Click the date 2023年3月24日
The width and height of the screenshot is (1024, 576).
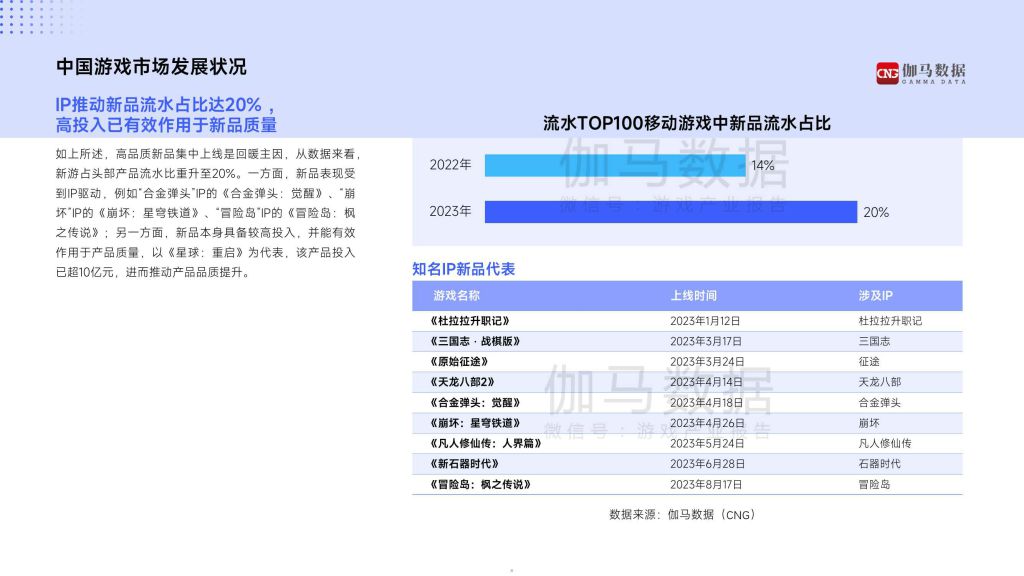pos(707,361)
